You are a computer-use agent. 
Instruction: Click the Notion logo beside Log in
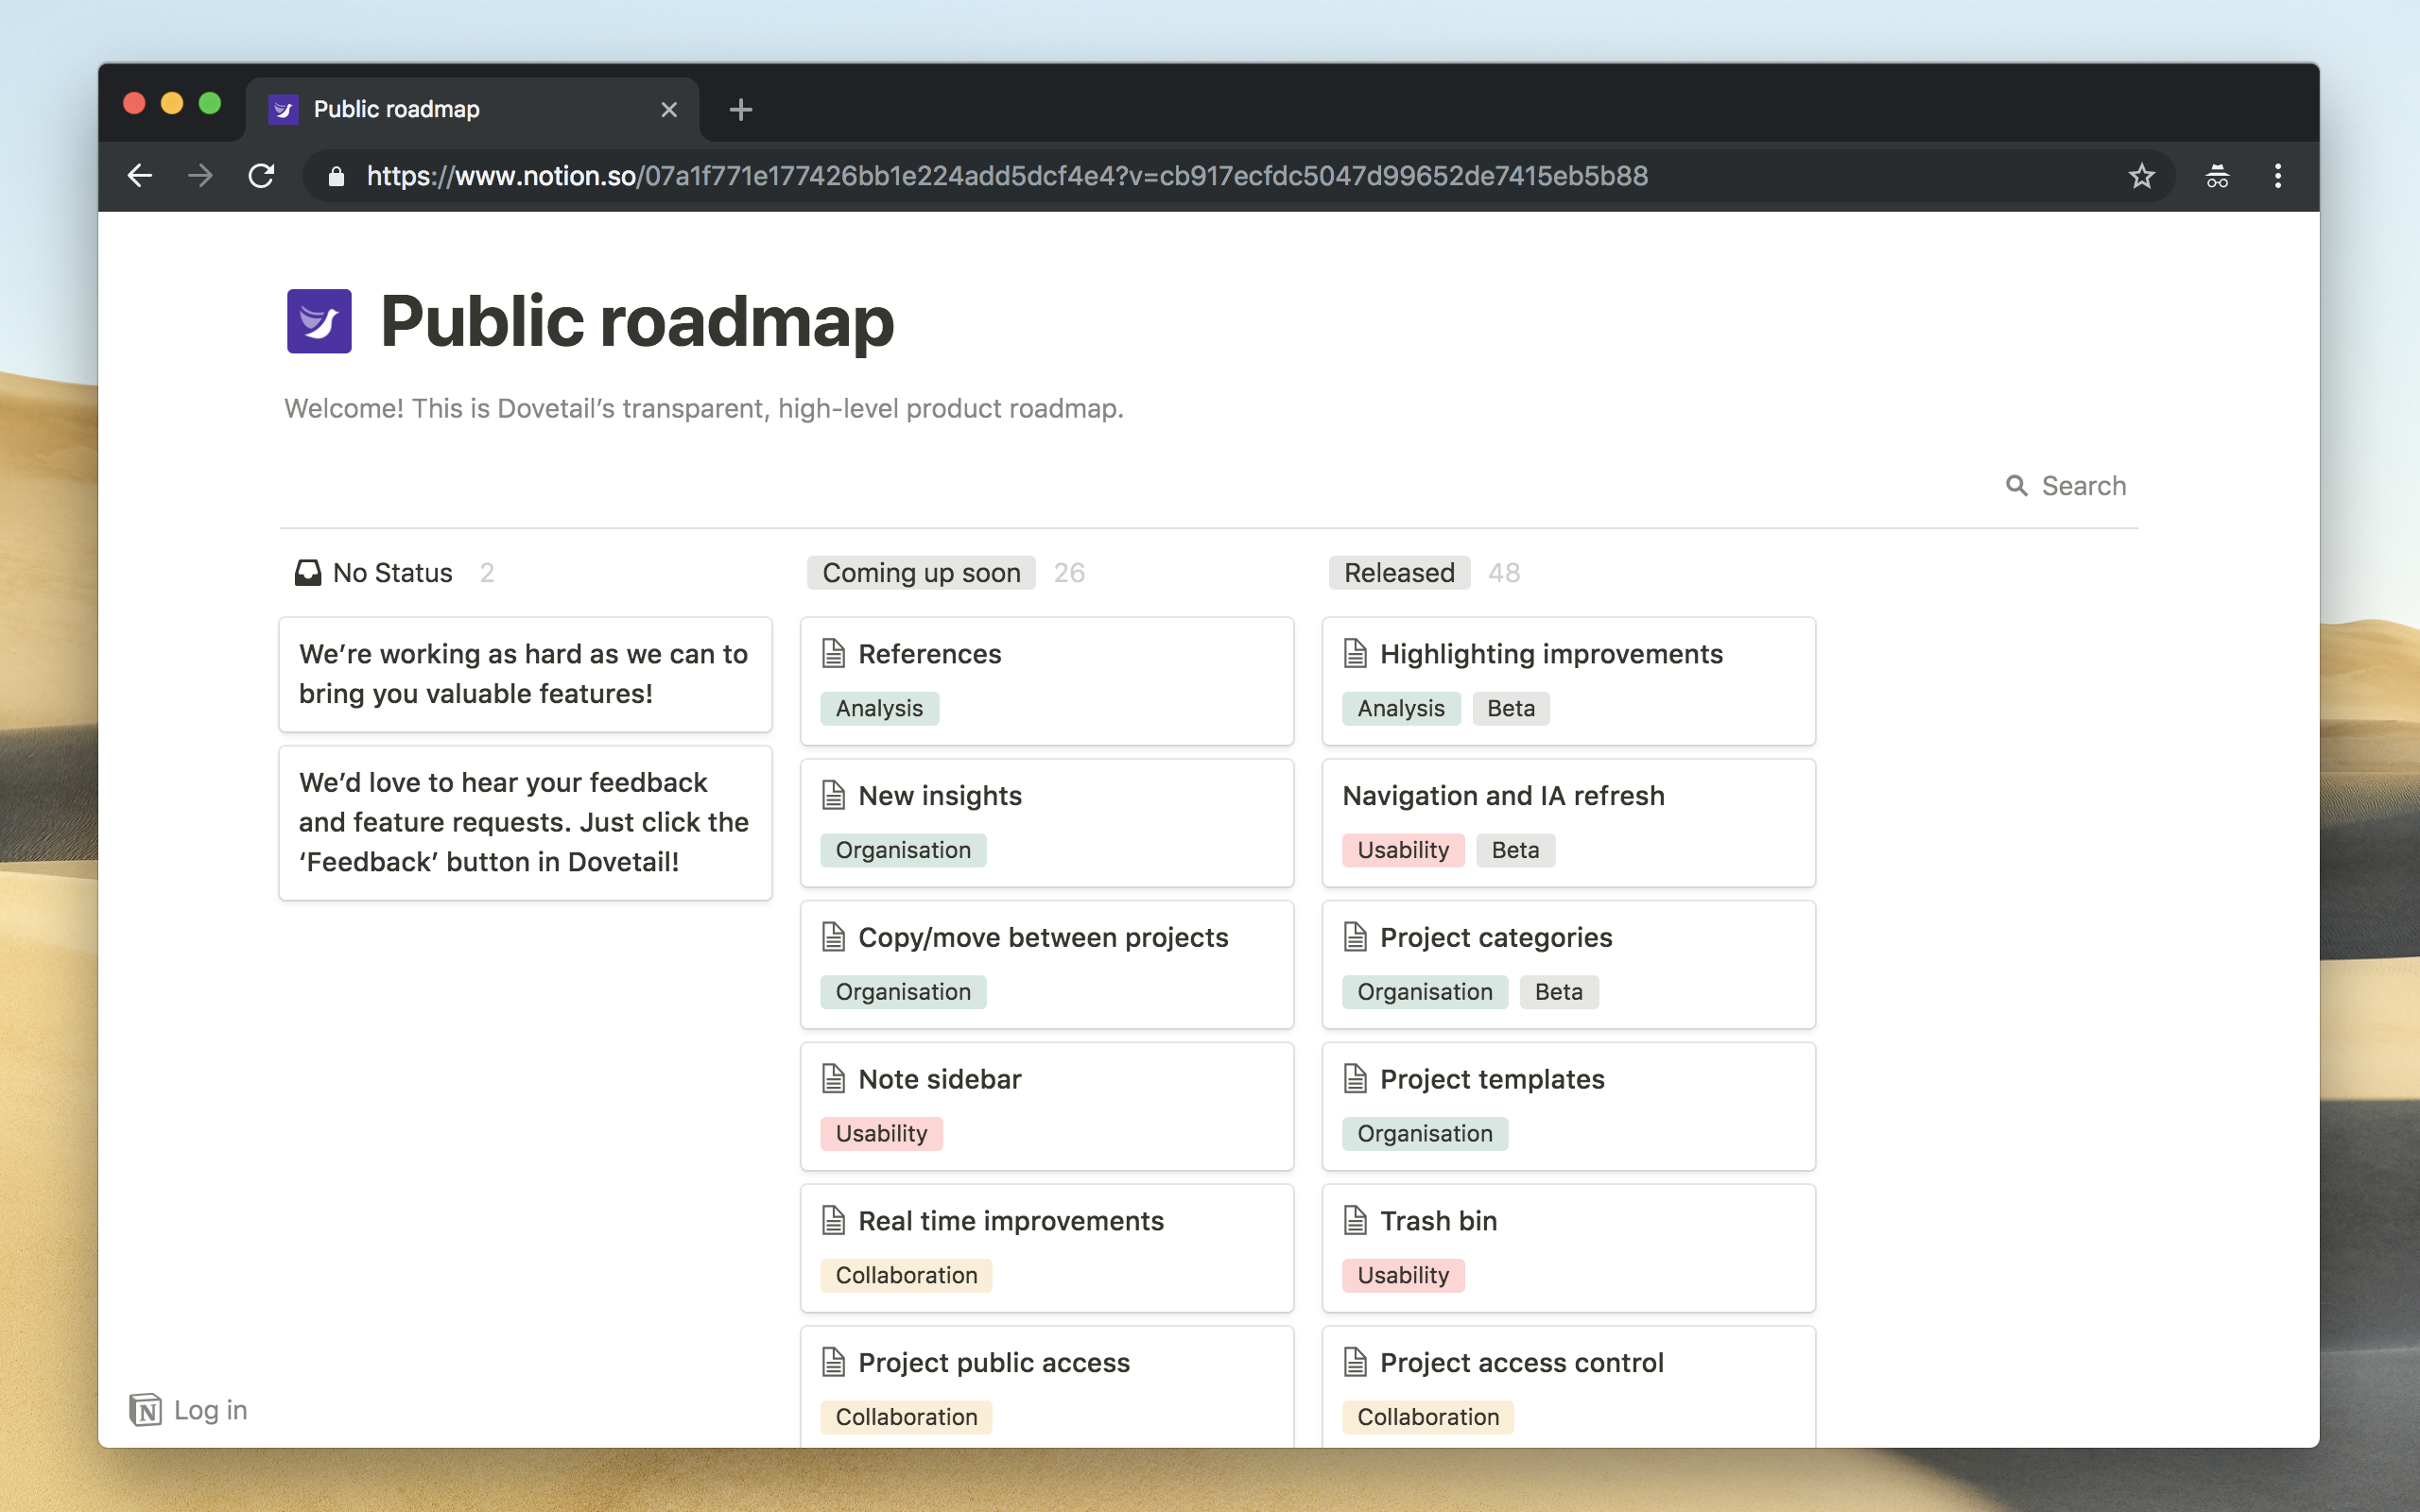coord(146,1410)
